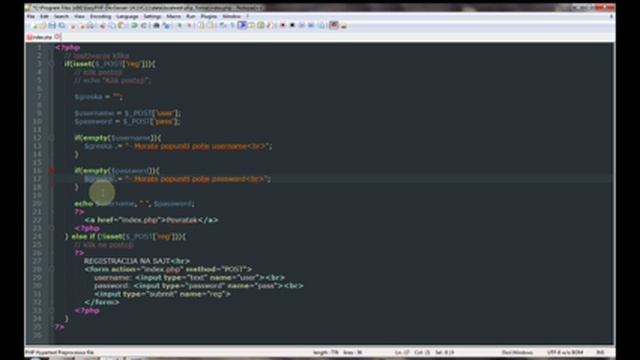This screenshot has width=640, height=360.
Task: Click the Zoom In toolbar icon
Action: (179, 25)
